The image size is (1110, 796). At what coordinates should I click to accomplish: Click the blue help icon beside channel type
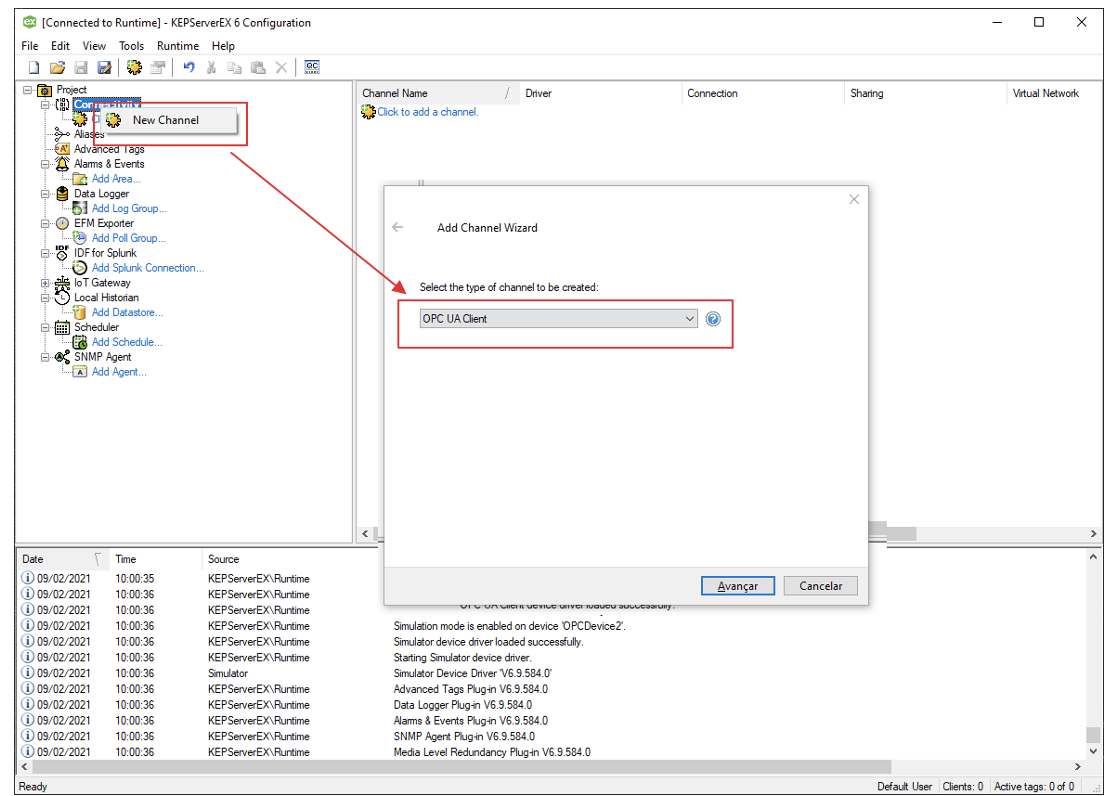click(x=713, y=319)
